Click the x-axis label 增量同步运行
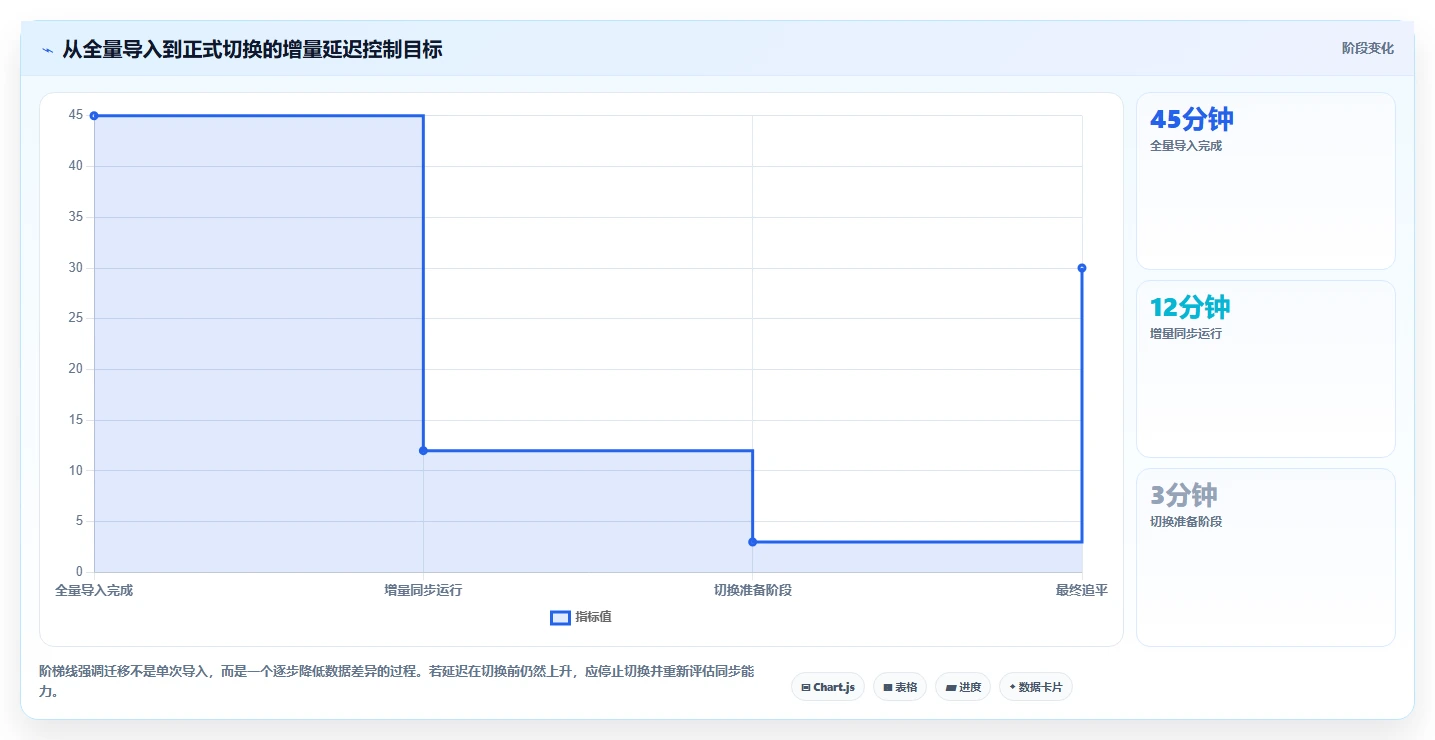Image resolution: width=1435 pixels, height=740 pixels. (x=423, y=590)
